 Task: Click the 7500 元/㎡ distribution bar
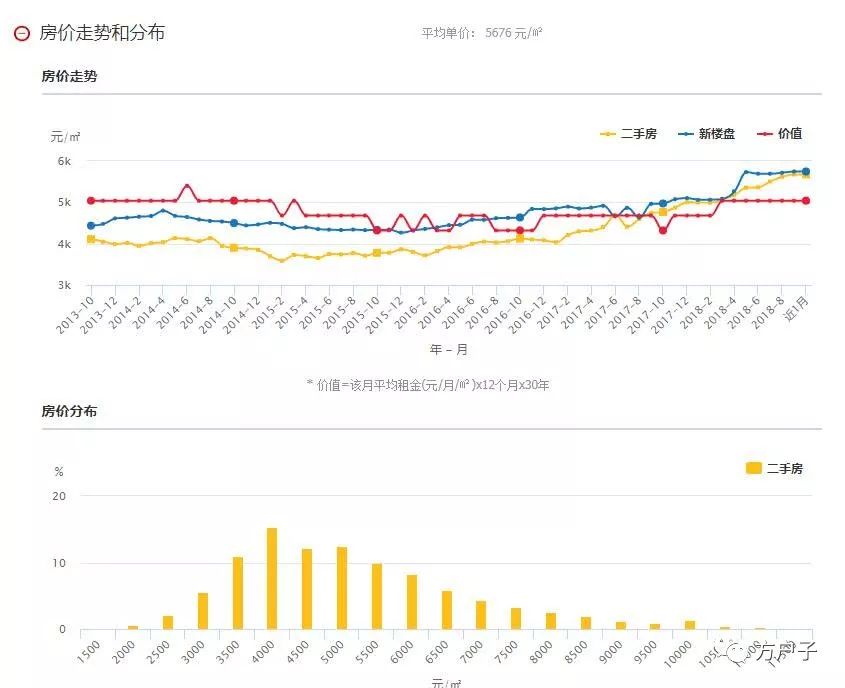(x=516, y=618)
